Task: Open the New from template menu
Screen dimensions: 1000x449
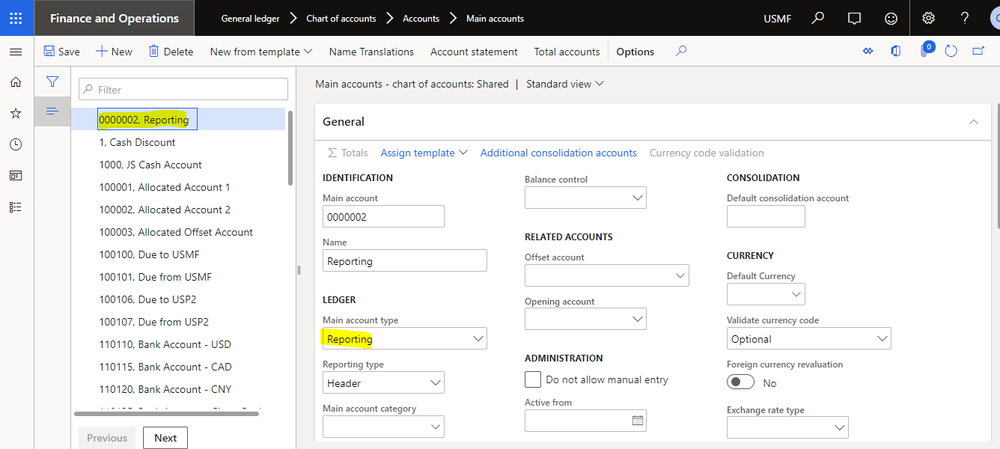Action: 261,52
